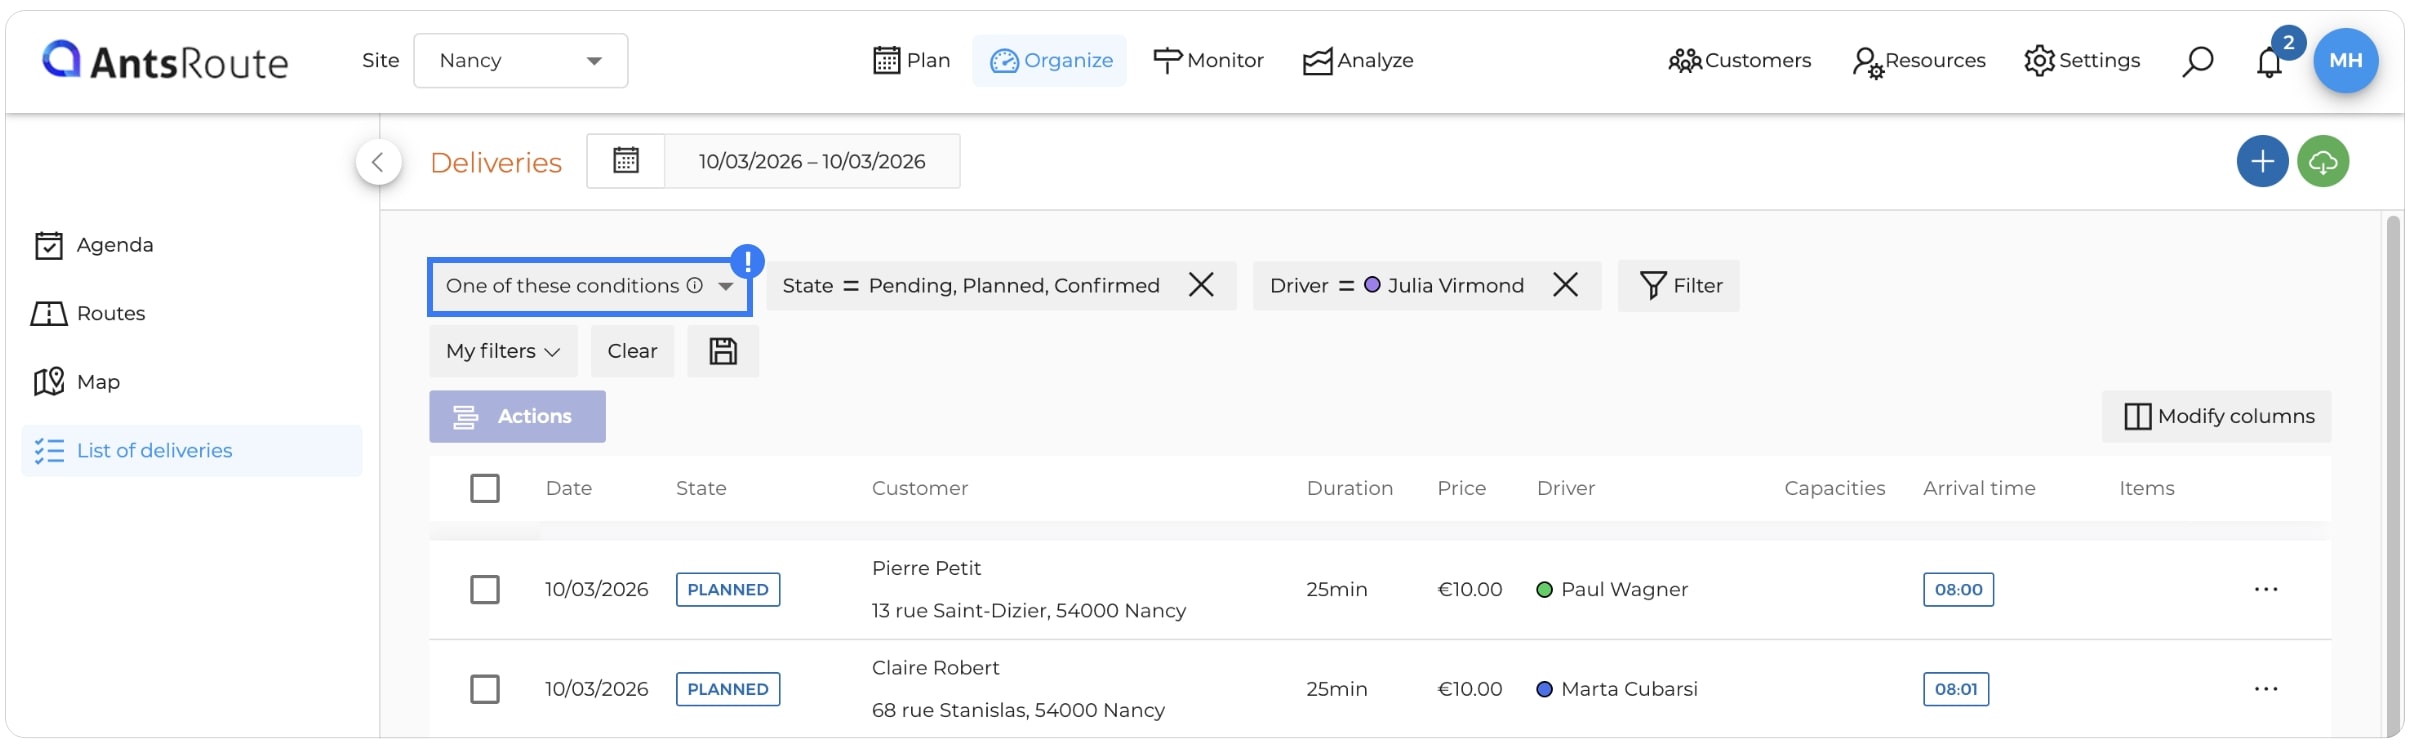Collapse the sidebar with the chevron arrow
The width and height of the screenshot is (2410, 747).
click(378, 162)
